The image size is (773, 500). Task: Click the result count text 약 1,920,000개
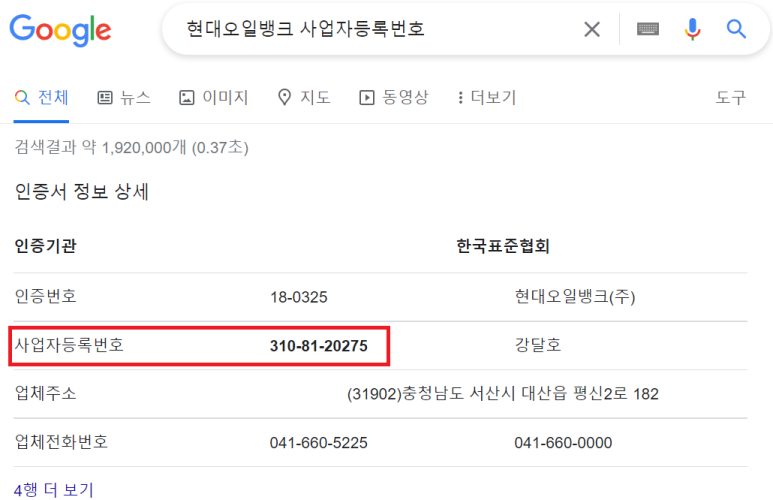[x=134, y=147]
